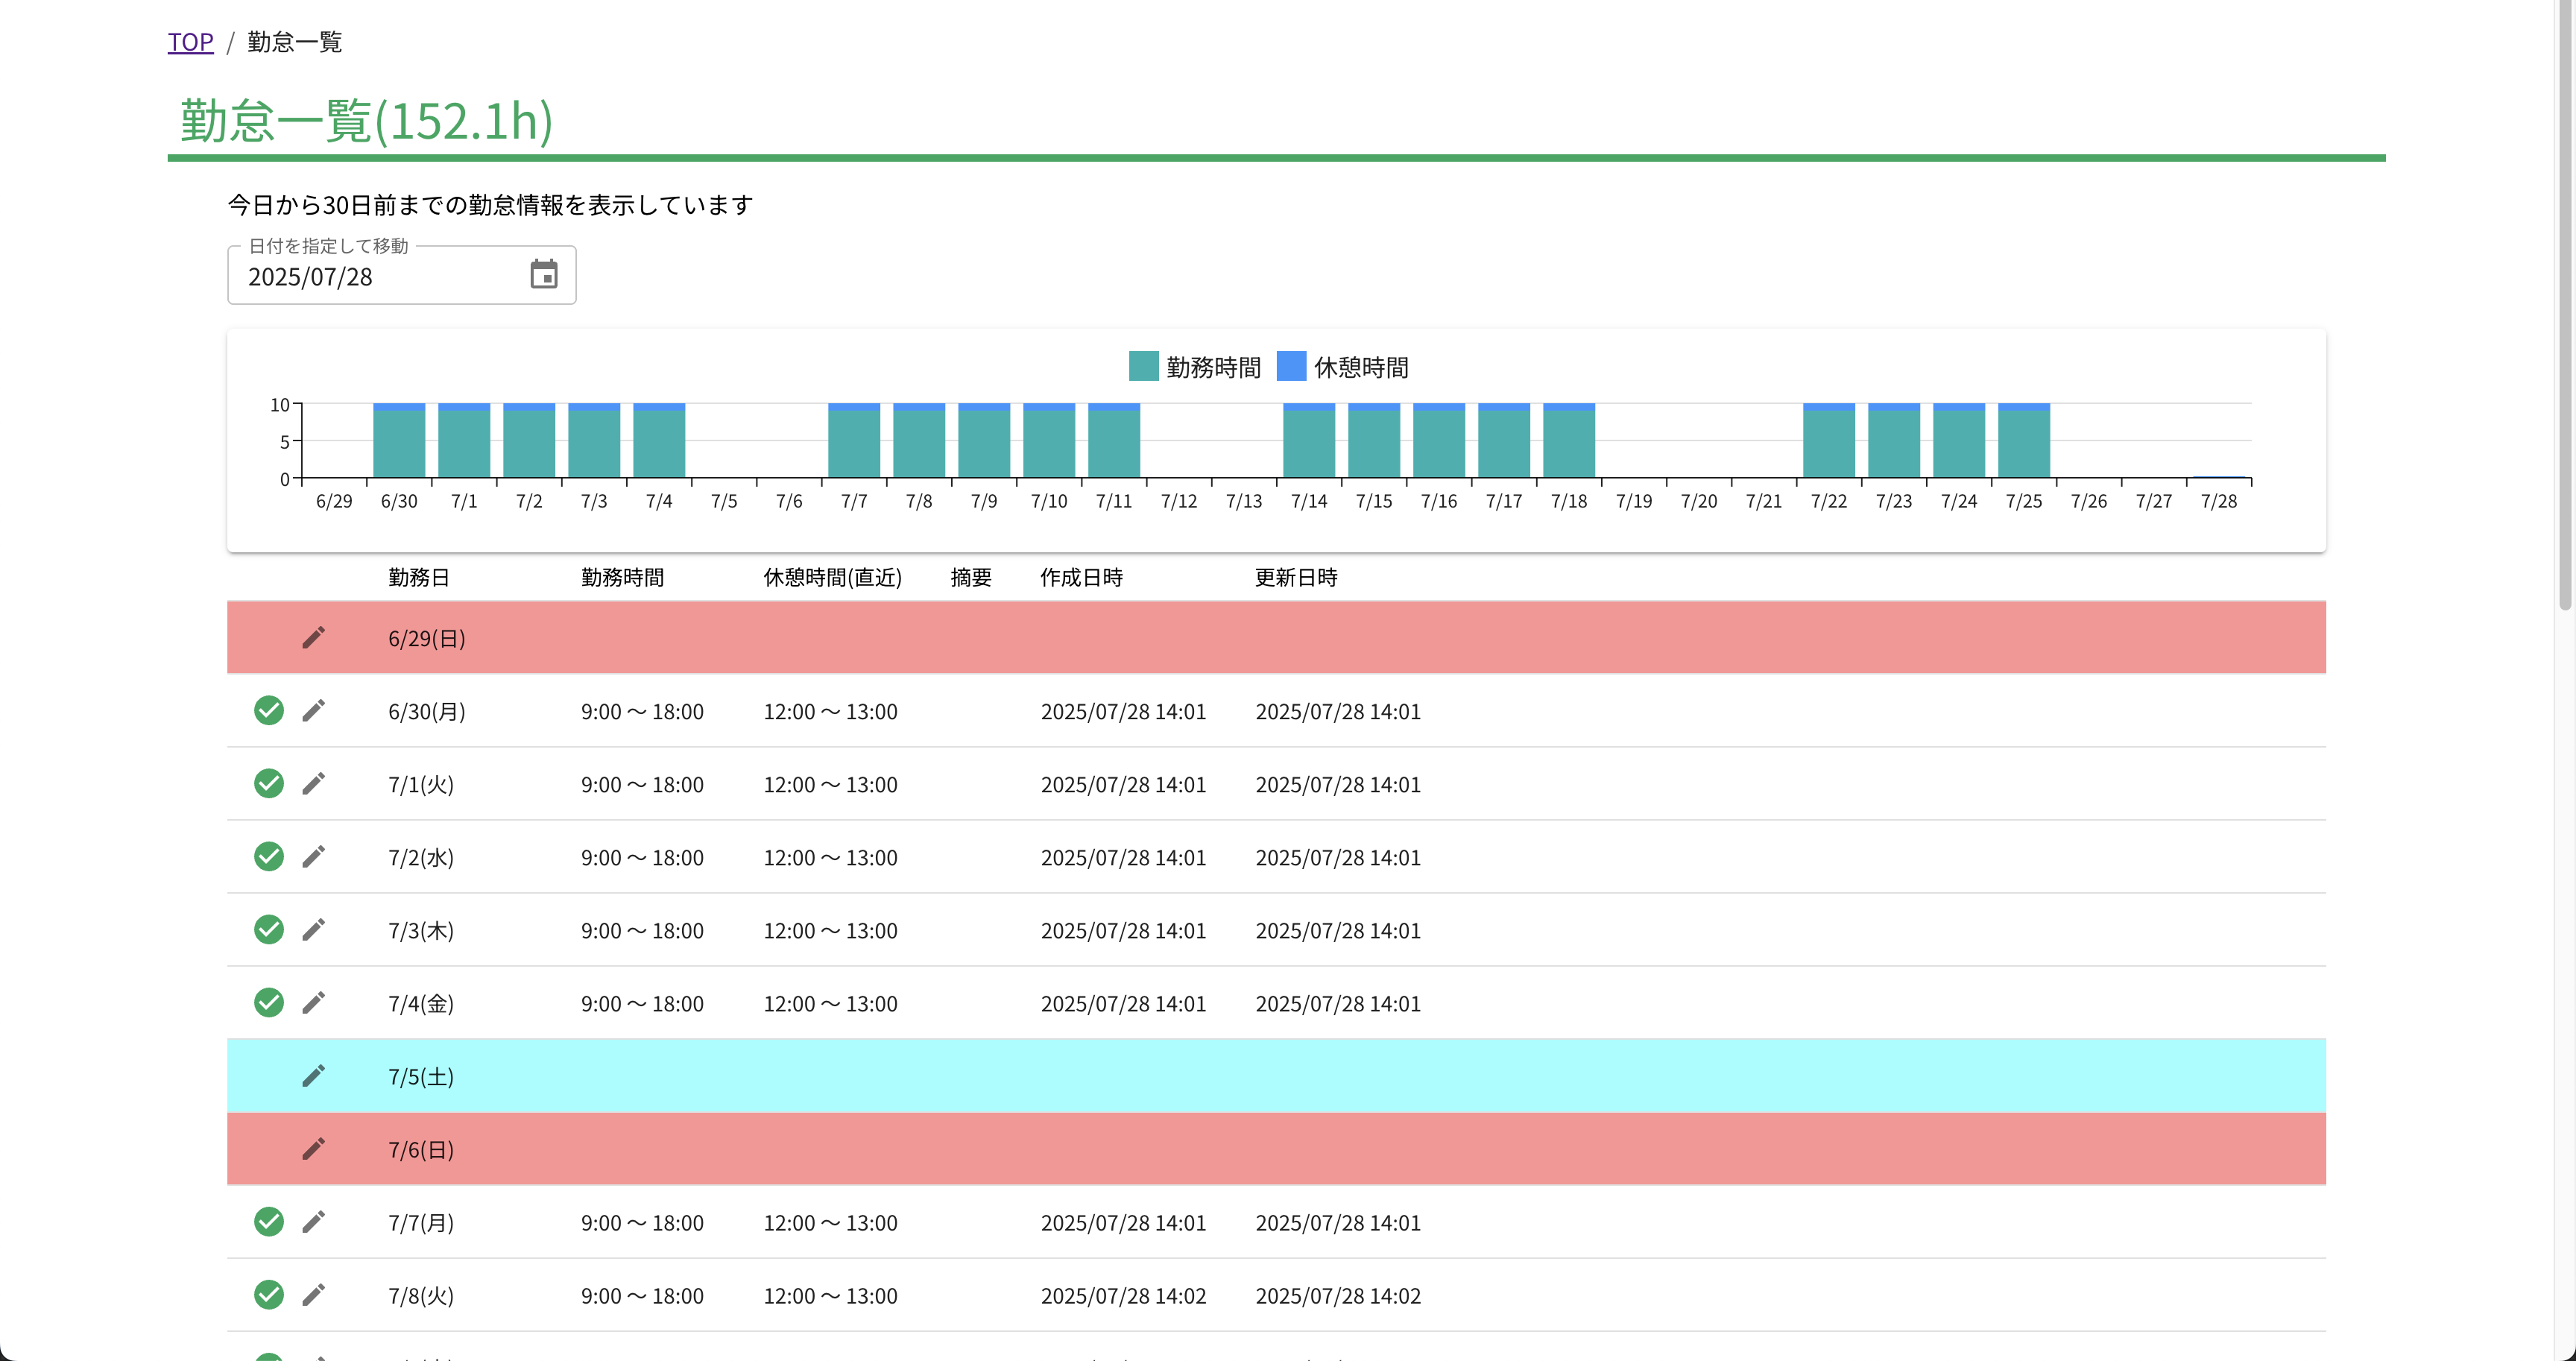Open editor for 7/6(日) row
Screen dimensions: 2576x1361
click(313, 1149)
